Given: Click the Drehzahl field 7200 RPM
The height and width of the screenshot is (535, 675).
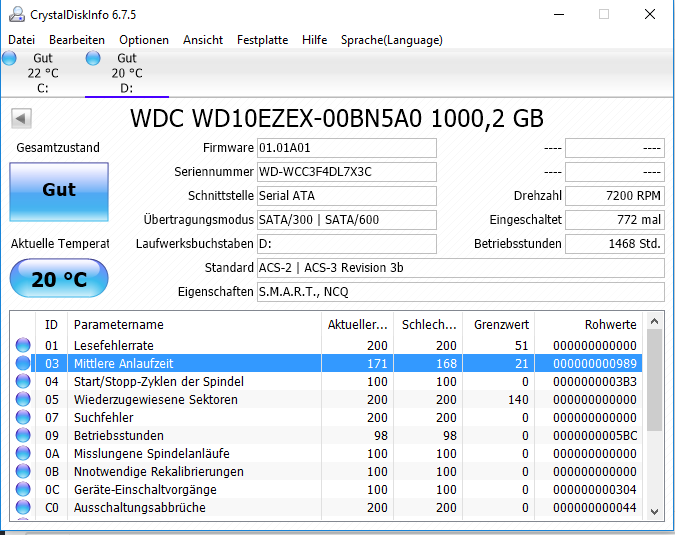Looking at the screenshot, I should pos(615,196).
